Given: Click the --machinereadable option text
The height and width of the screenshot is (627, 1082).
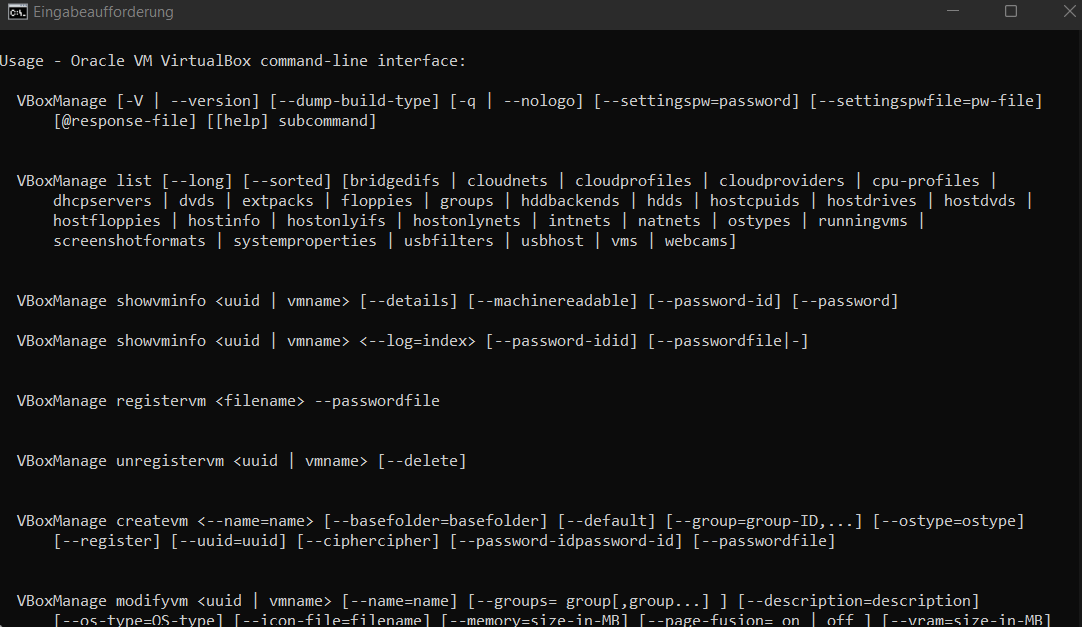Looking at the screenshot, I should [x=552, y=301].
